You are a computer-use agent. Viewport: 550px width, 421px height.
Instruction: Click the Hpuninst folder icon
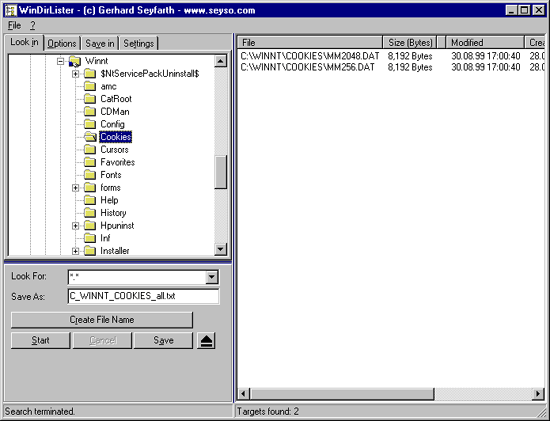[x=90, y=225]
